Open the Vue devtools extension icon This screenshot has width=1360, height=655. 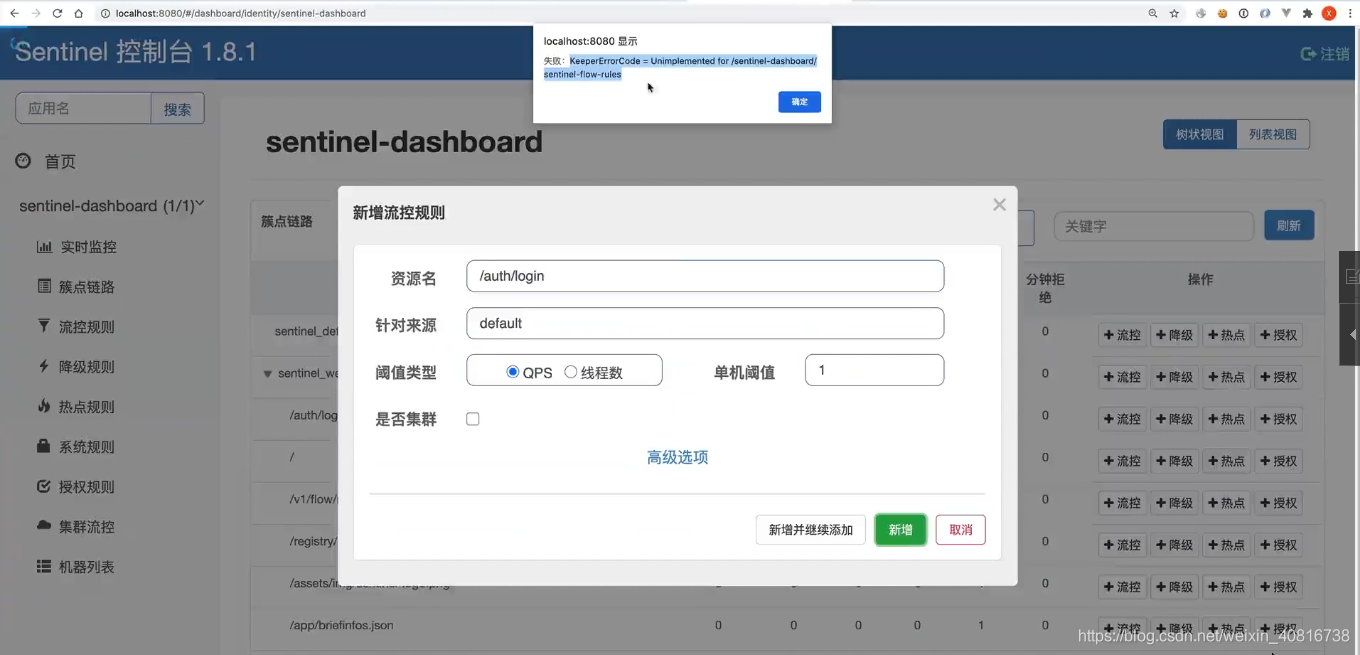tap(1287, 13)
